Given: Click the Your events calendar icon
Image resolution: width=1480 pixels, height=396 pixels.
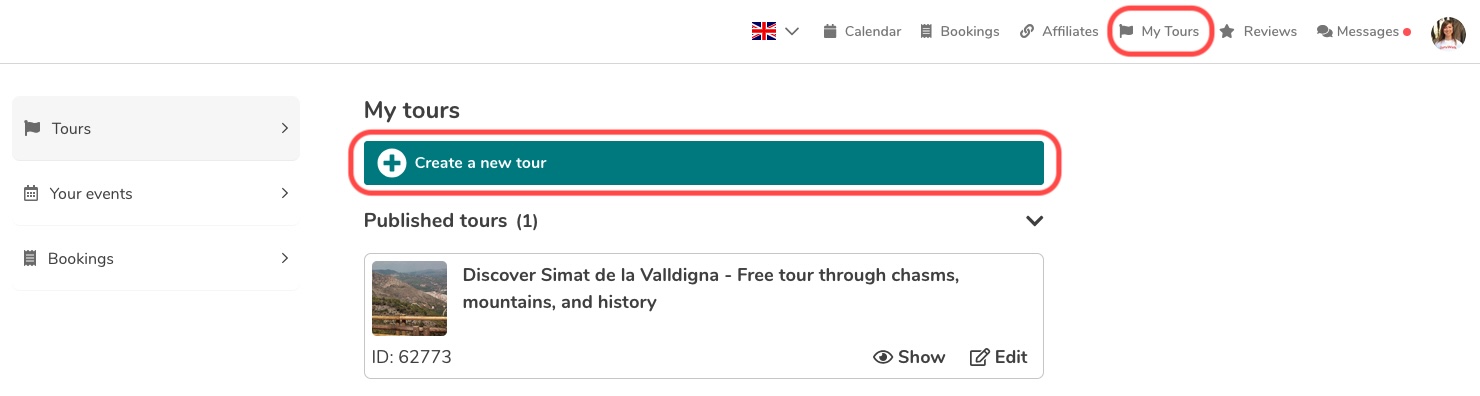Looking at the screenshot, I should tap(31, 193).
